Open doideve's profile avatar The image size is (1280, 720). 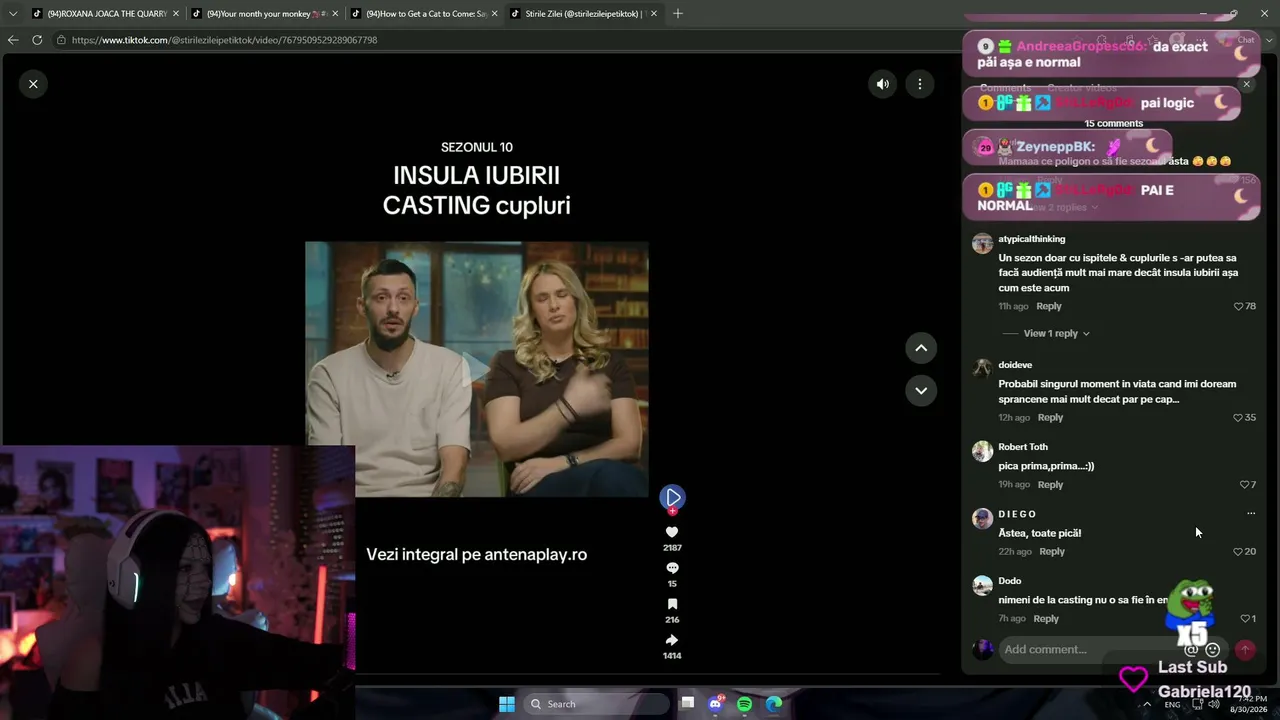pos(983,369)
